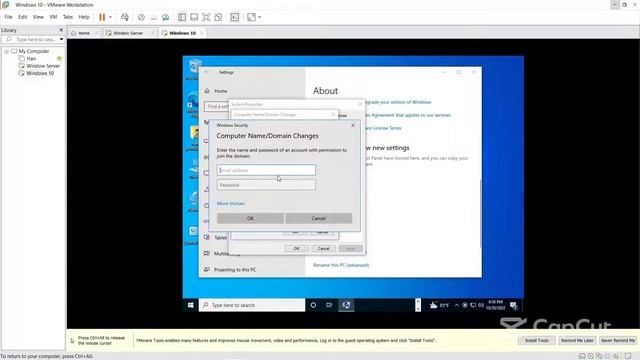The height and width of the screenshot is (360, 640).
Task: Click the stretch guest display icon
Action: click(251, 17)
